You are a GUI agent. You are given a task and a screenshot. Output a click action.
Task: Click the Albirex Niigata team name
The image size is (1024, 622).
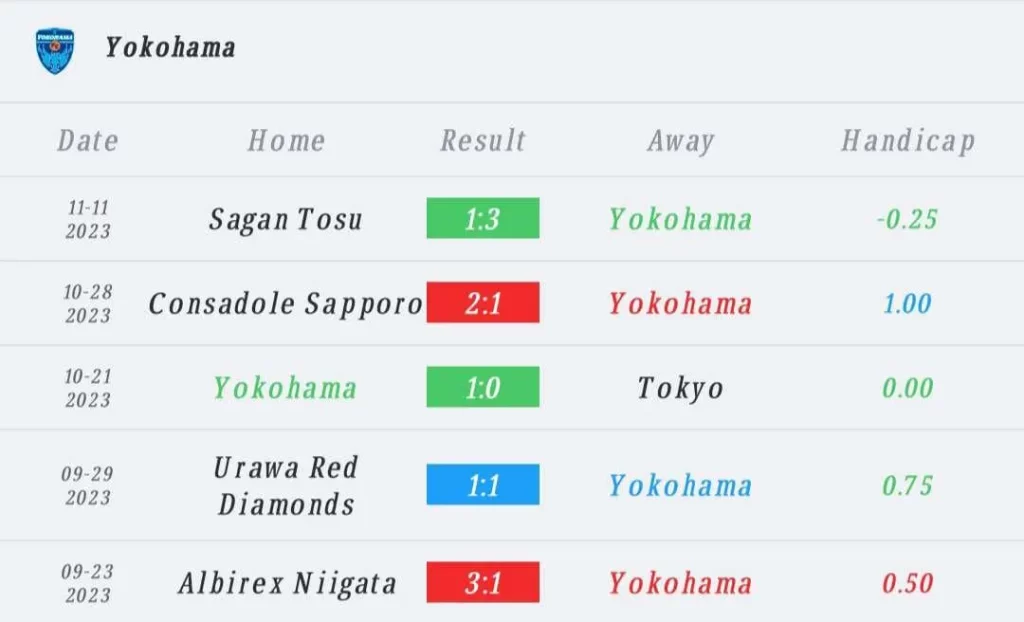287,583
